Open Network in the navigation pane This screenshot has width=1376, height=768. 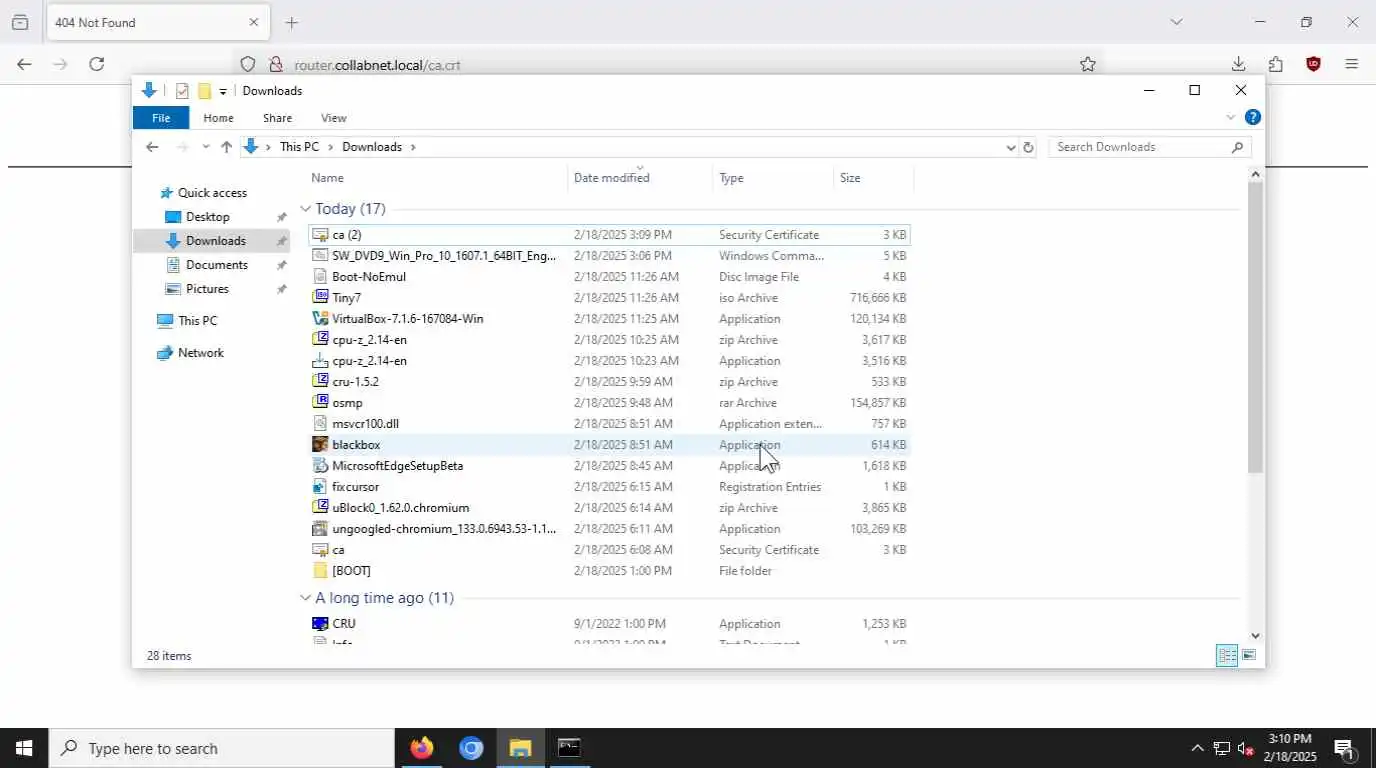point(200,353)
